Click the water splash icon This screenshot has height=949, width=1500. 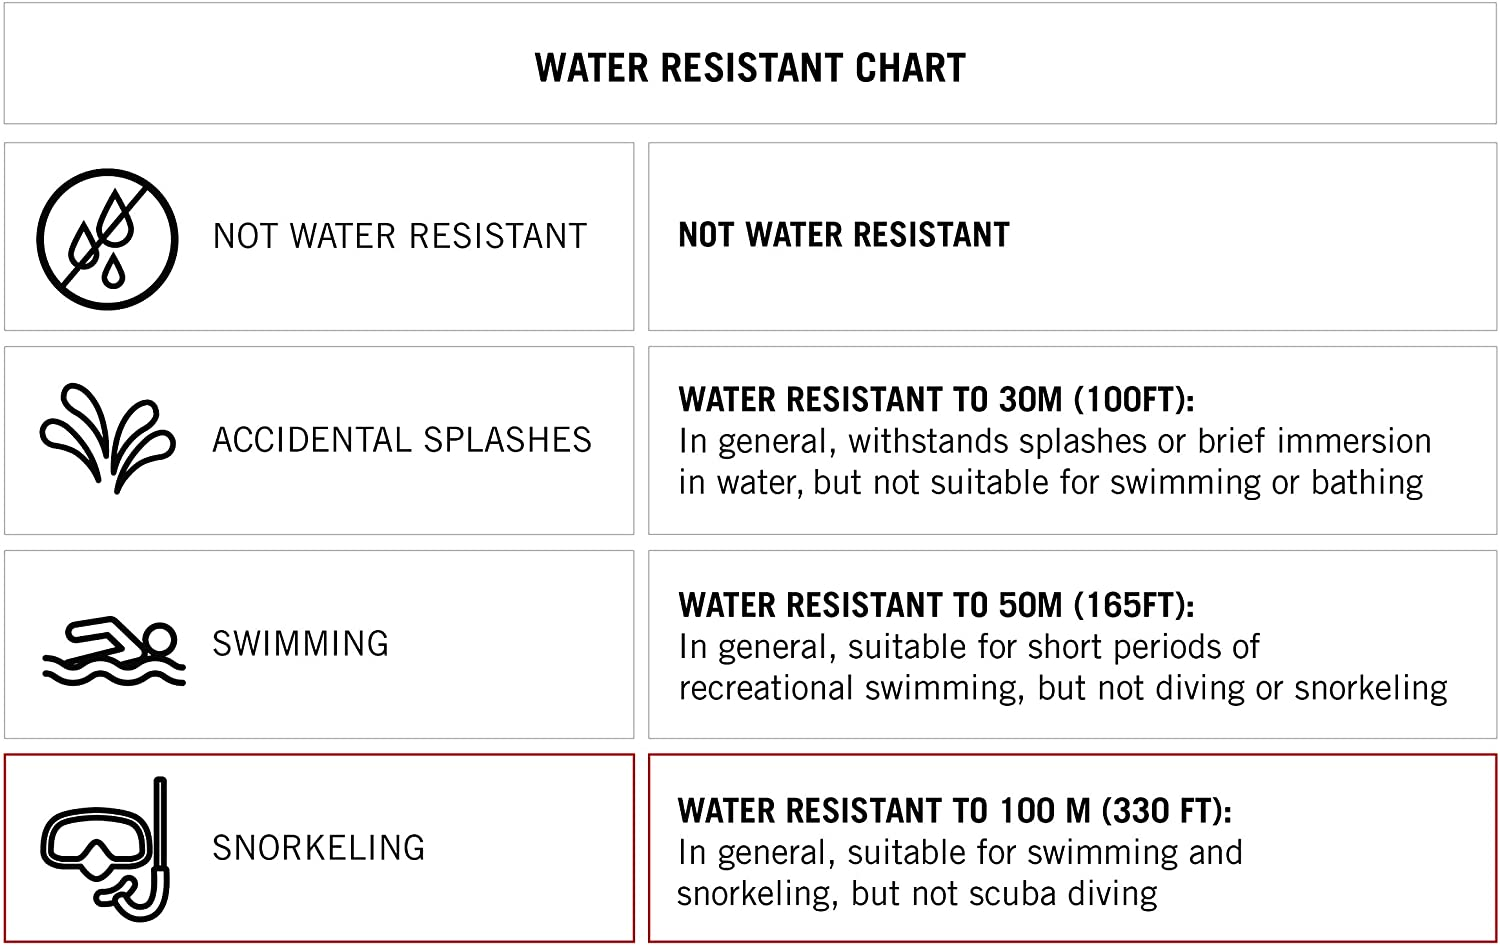pos(107,438)
